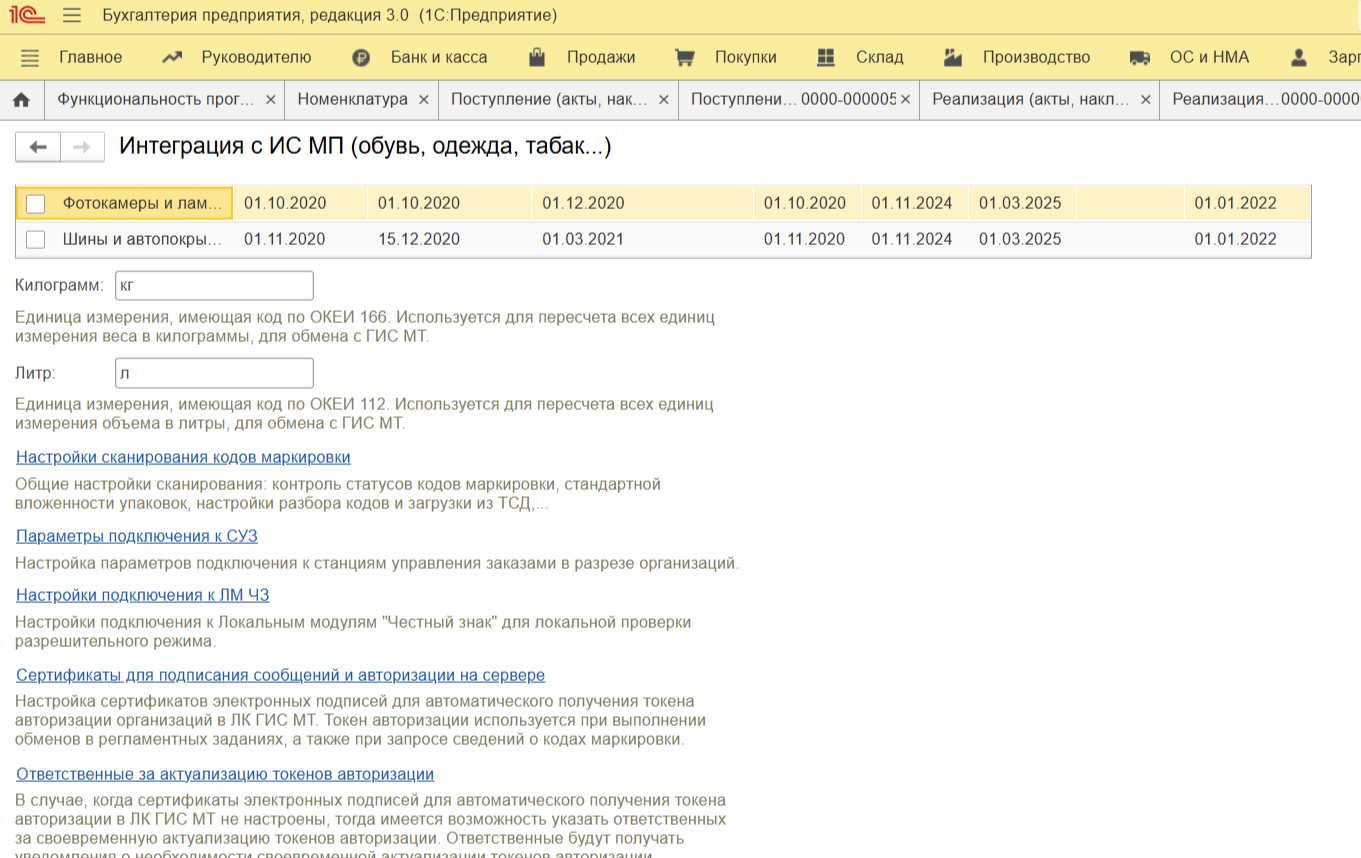
Task: Click the Килограмм unit input field
Action: [214, 286]
